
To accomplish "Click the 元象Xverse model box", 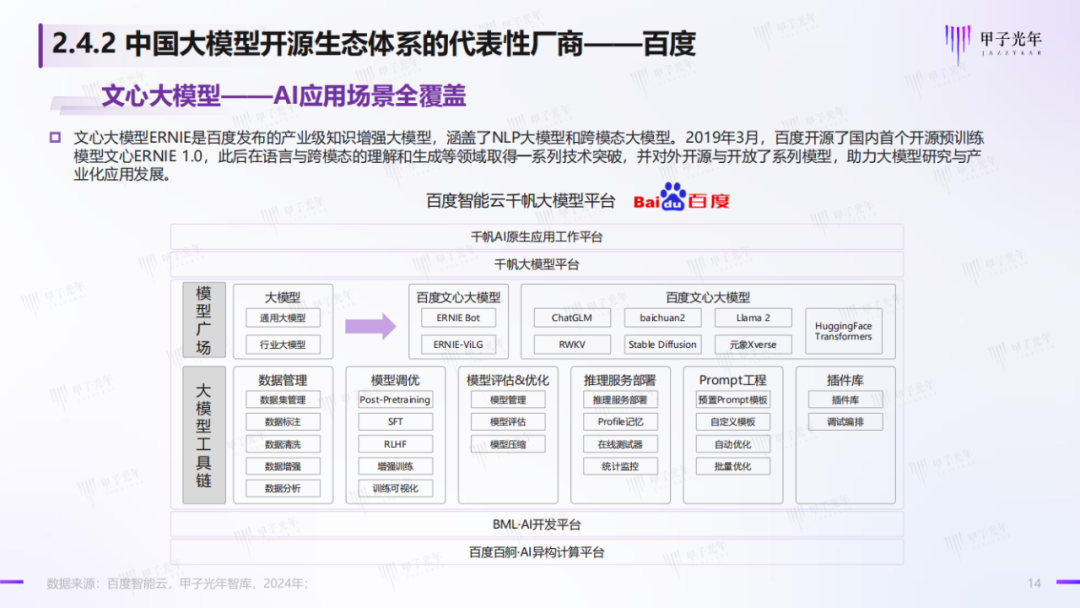I will coord(753,344).
